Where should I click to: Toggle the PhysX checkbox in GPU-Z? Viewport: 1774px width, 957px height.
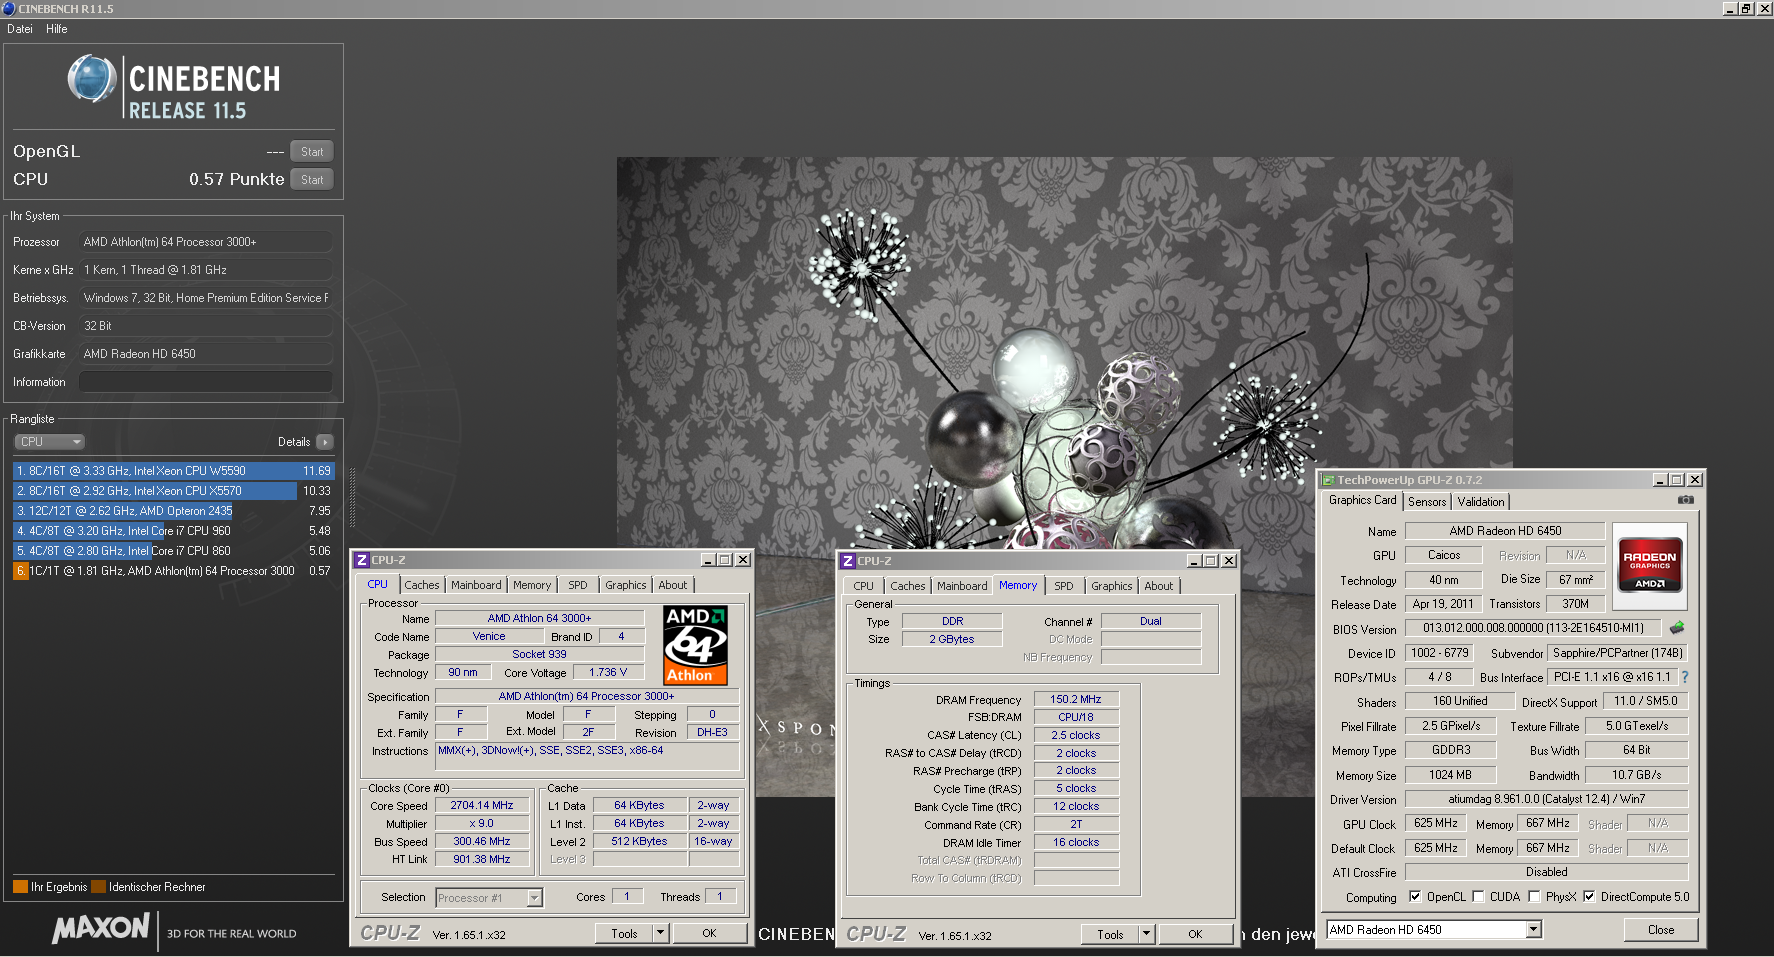pyautogui.click(x=1534, y=897)
